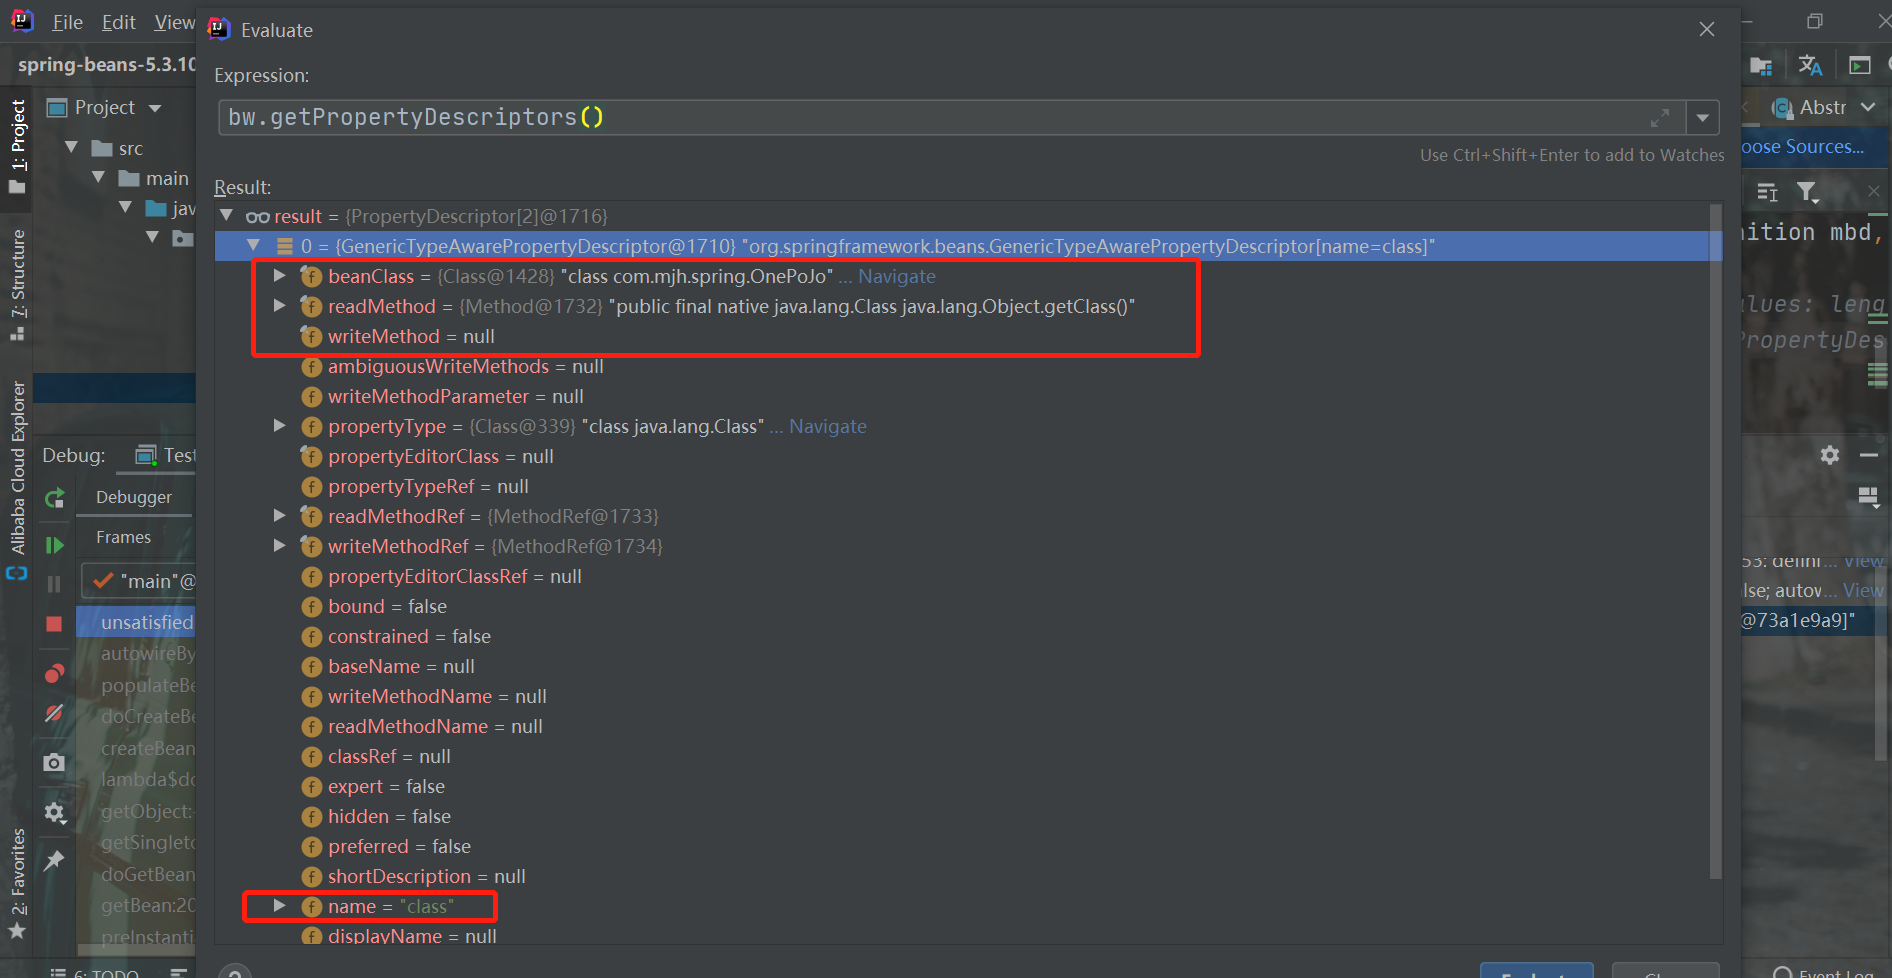Click Navigate link next to beanClass
The image size is (1892, 978).
coord(897,277)
